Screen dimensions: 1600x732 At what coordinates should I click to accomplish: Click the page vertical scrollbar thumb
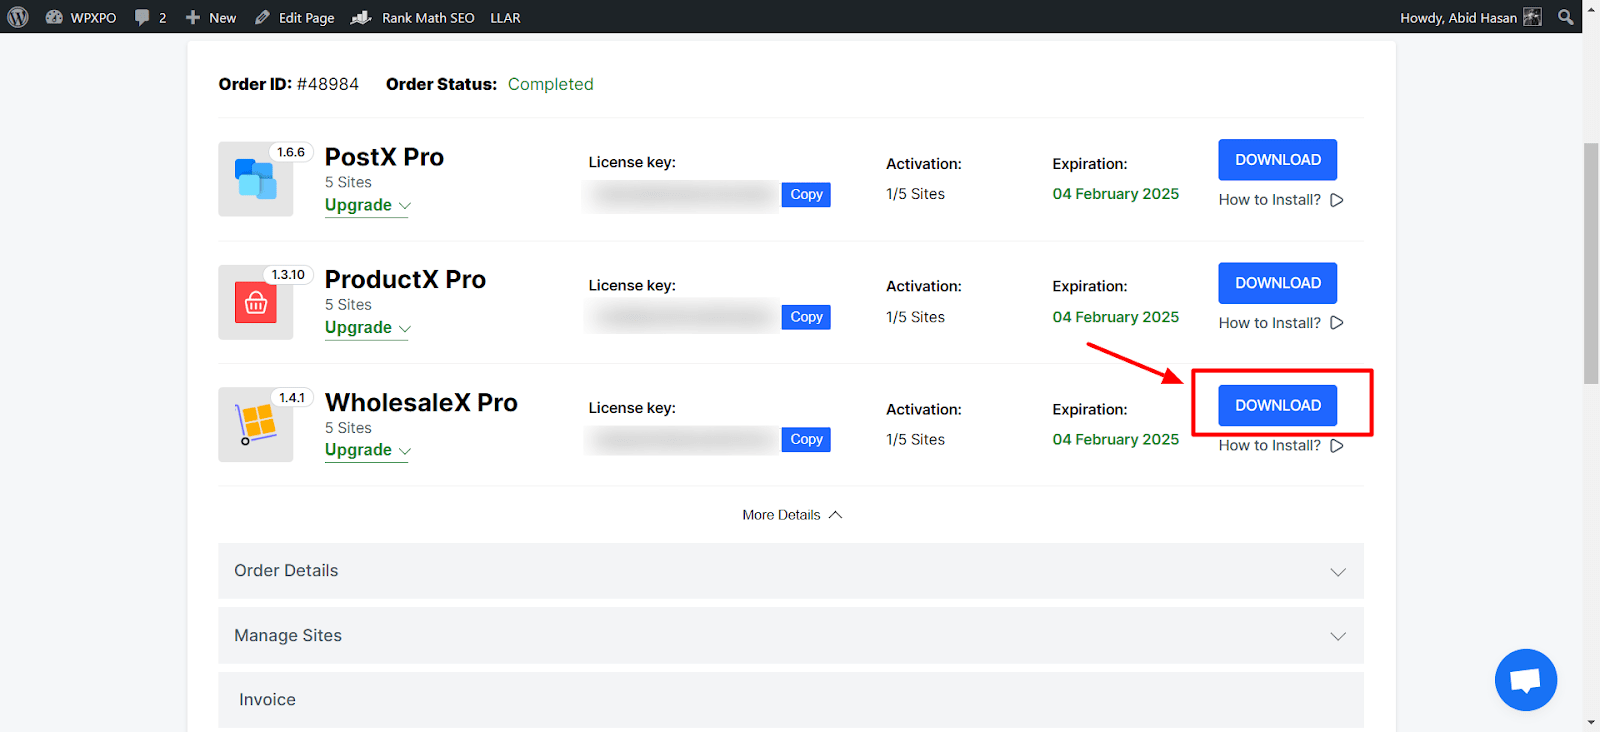point(1591,264)
